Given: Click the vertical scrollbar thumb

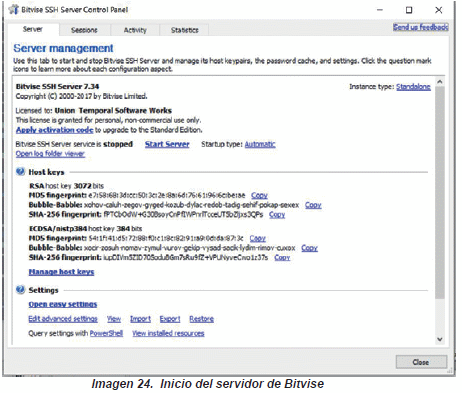Looking at the screenshot, I should (x=440, y=192).
